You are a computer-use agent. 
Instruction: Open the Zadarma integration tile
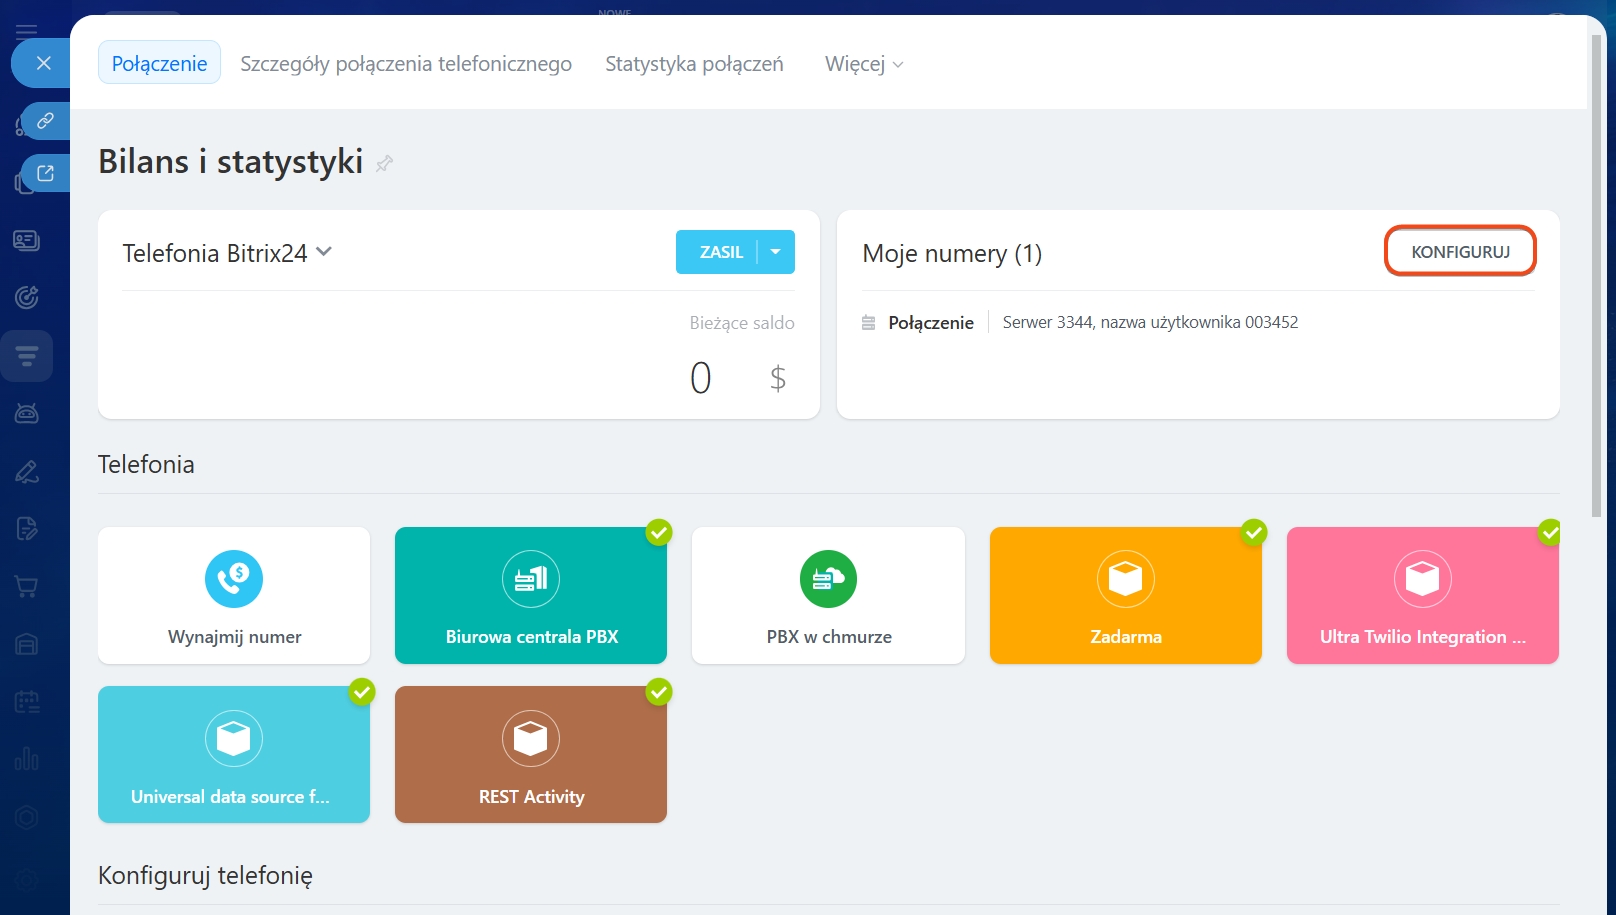pyautogui.click(x=1125, y=596)
